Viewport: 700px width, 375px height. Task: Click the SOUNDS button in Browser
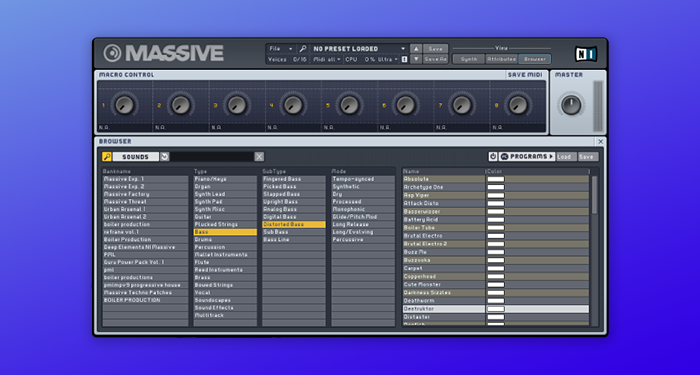[x=136, y=157]
